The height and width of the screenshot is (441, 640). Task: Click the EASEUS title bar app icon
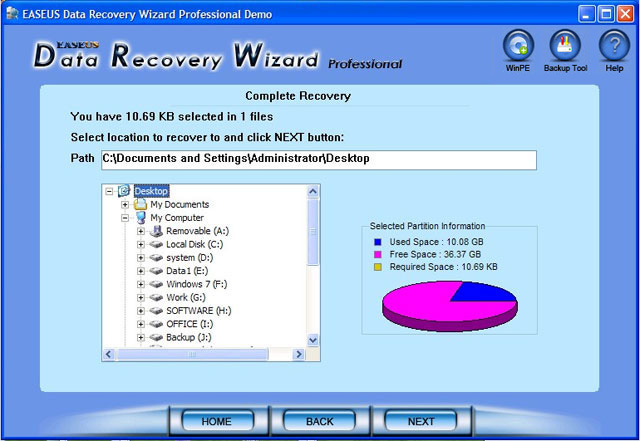tap(13, 13)
